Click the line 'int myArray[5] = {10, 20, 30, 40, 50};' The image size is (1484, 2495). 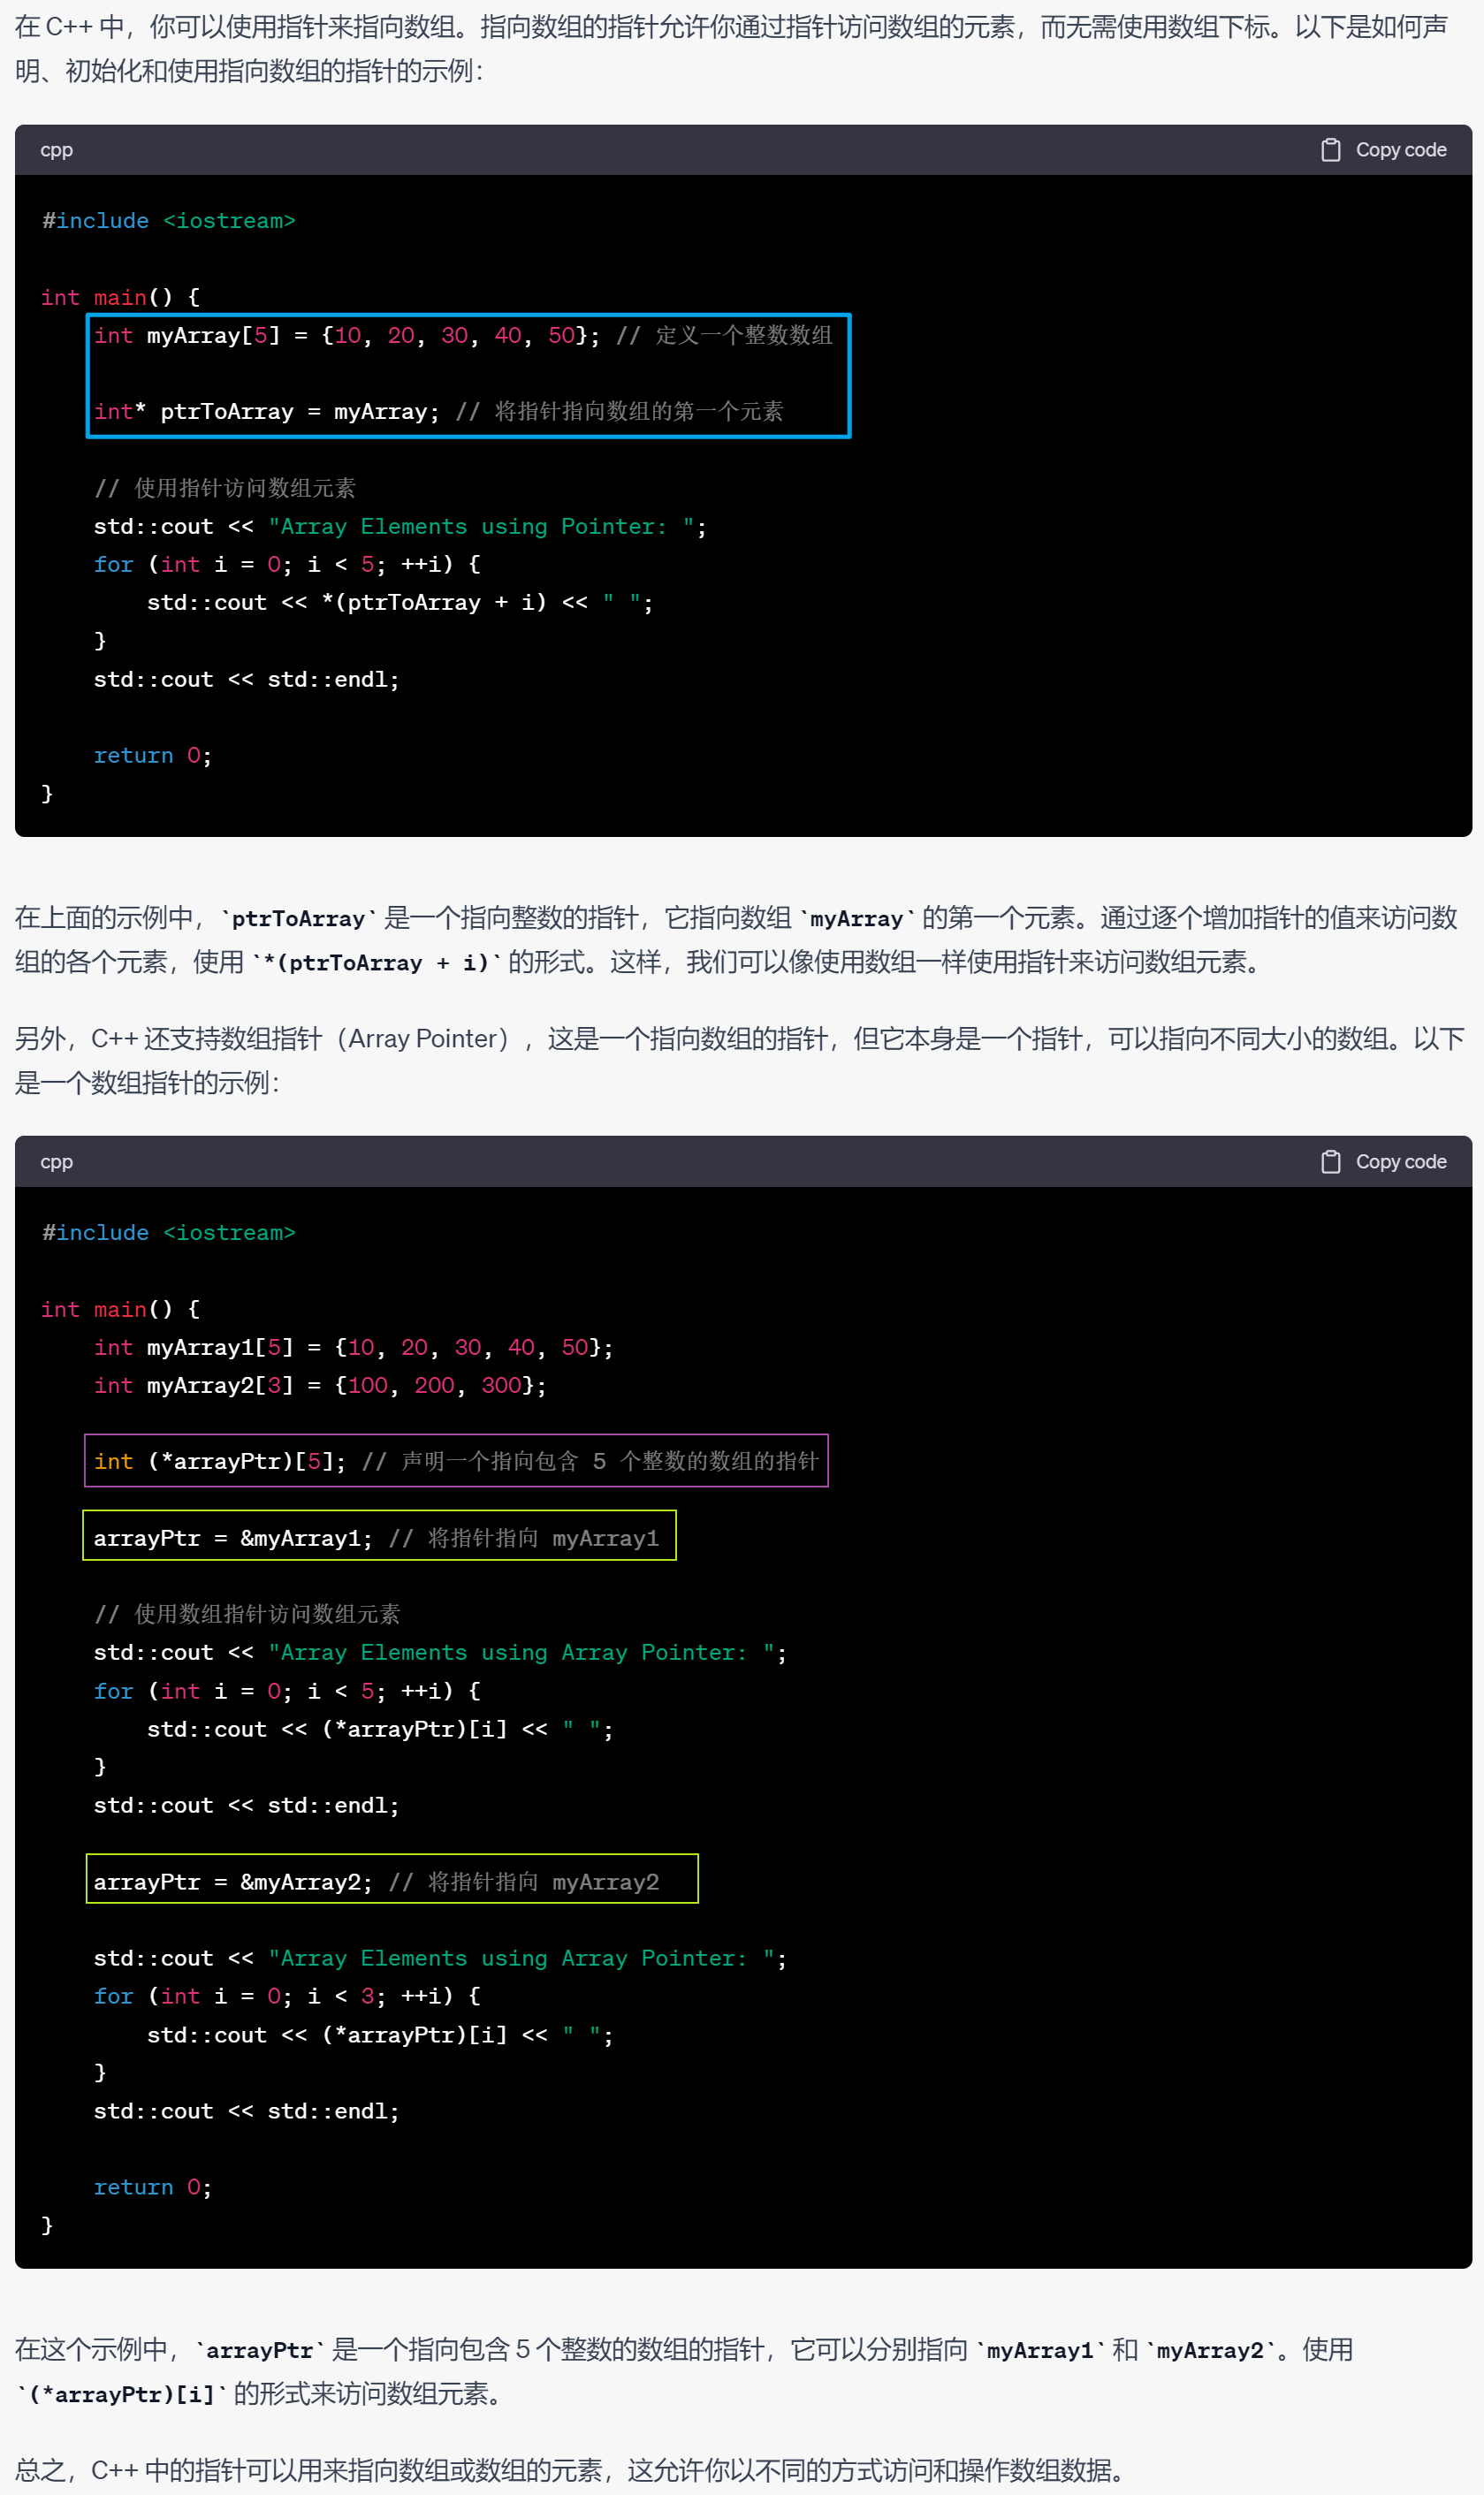pyautogui.click(x=346, y=336)
